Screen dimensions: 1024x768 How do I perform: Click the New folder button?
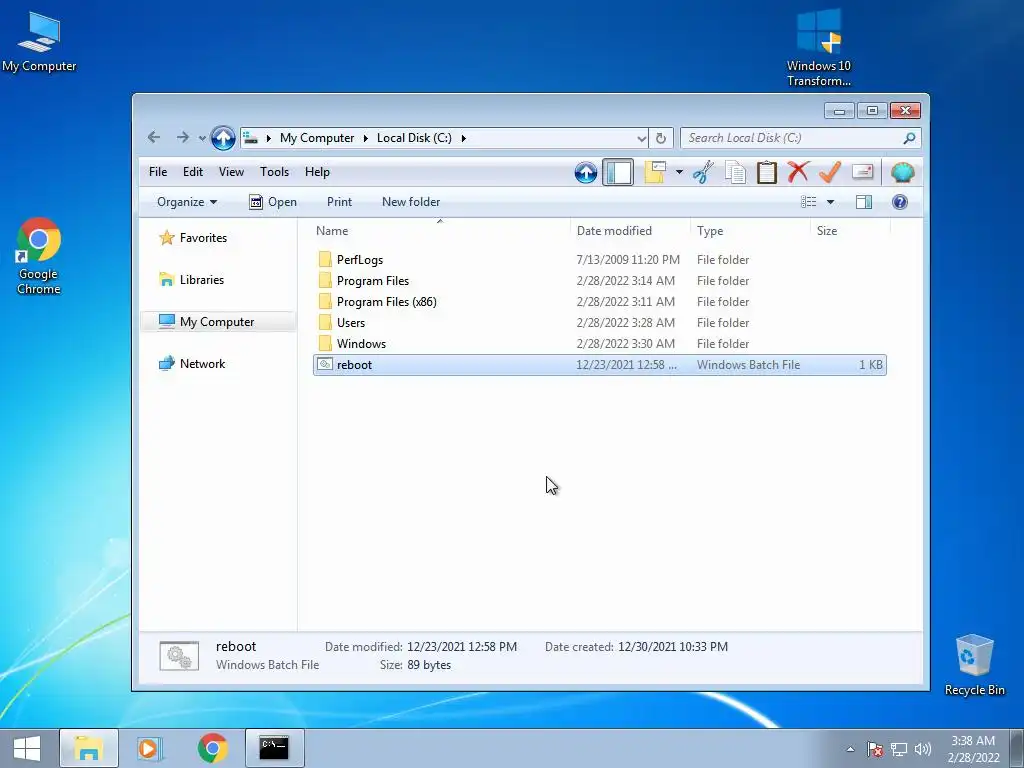pyautogui.click(x=411, y=202)
